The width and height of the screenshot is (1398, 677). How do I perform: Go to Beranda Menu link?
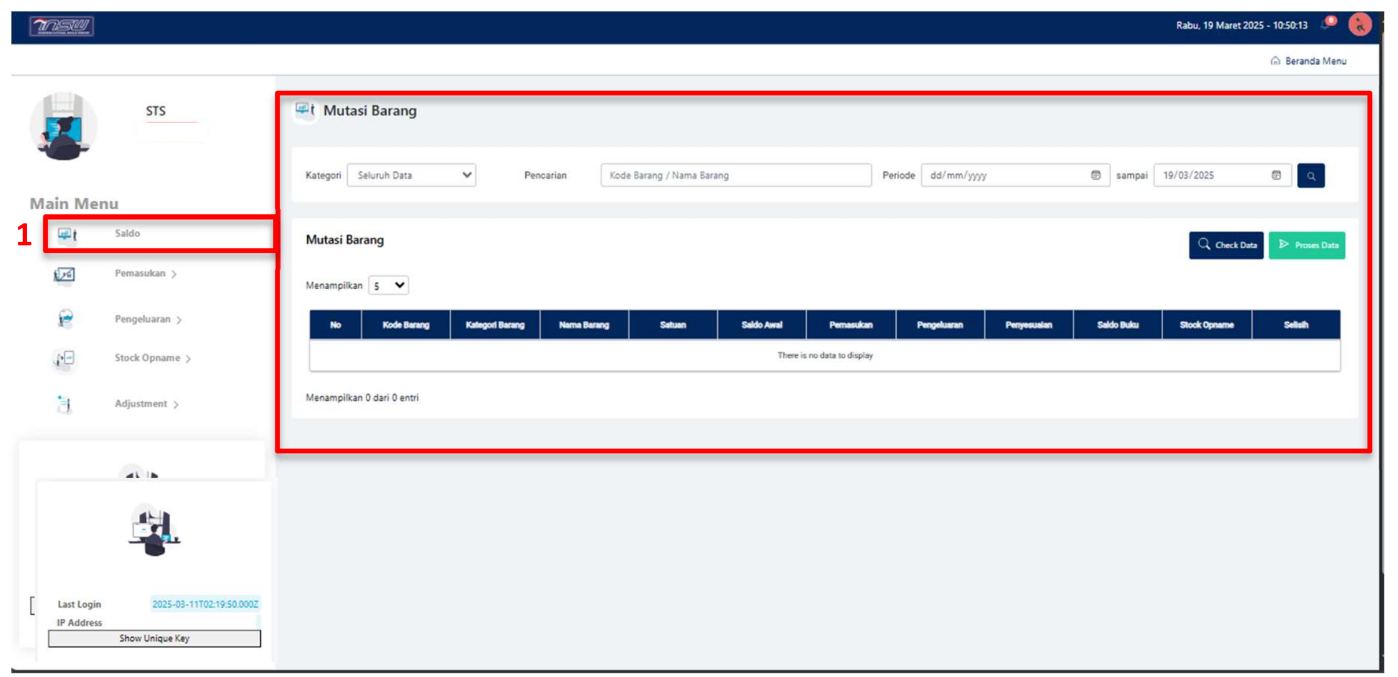[1308, 61]
